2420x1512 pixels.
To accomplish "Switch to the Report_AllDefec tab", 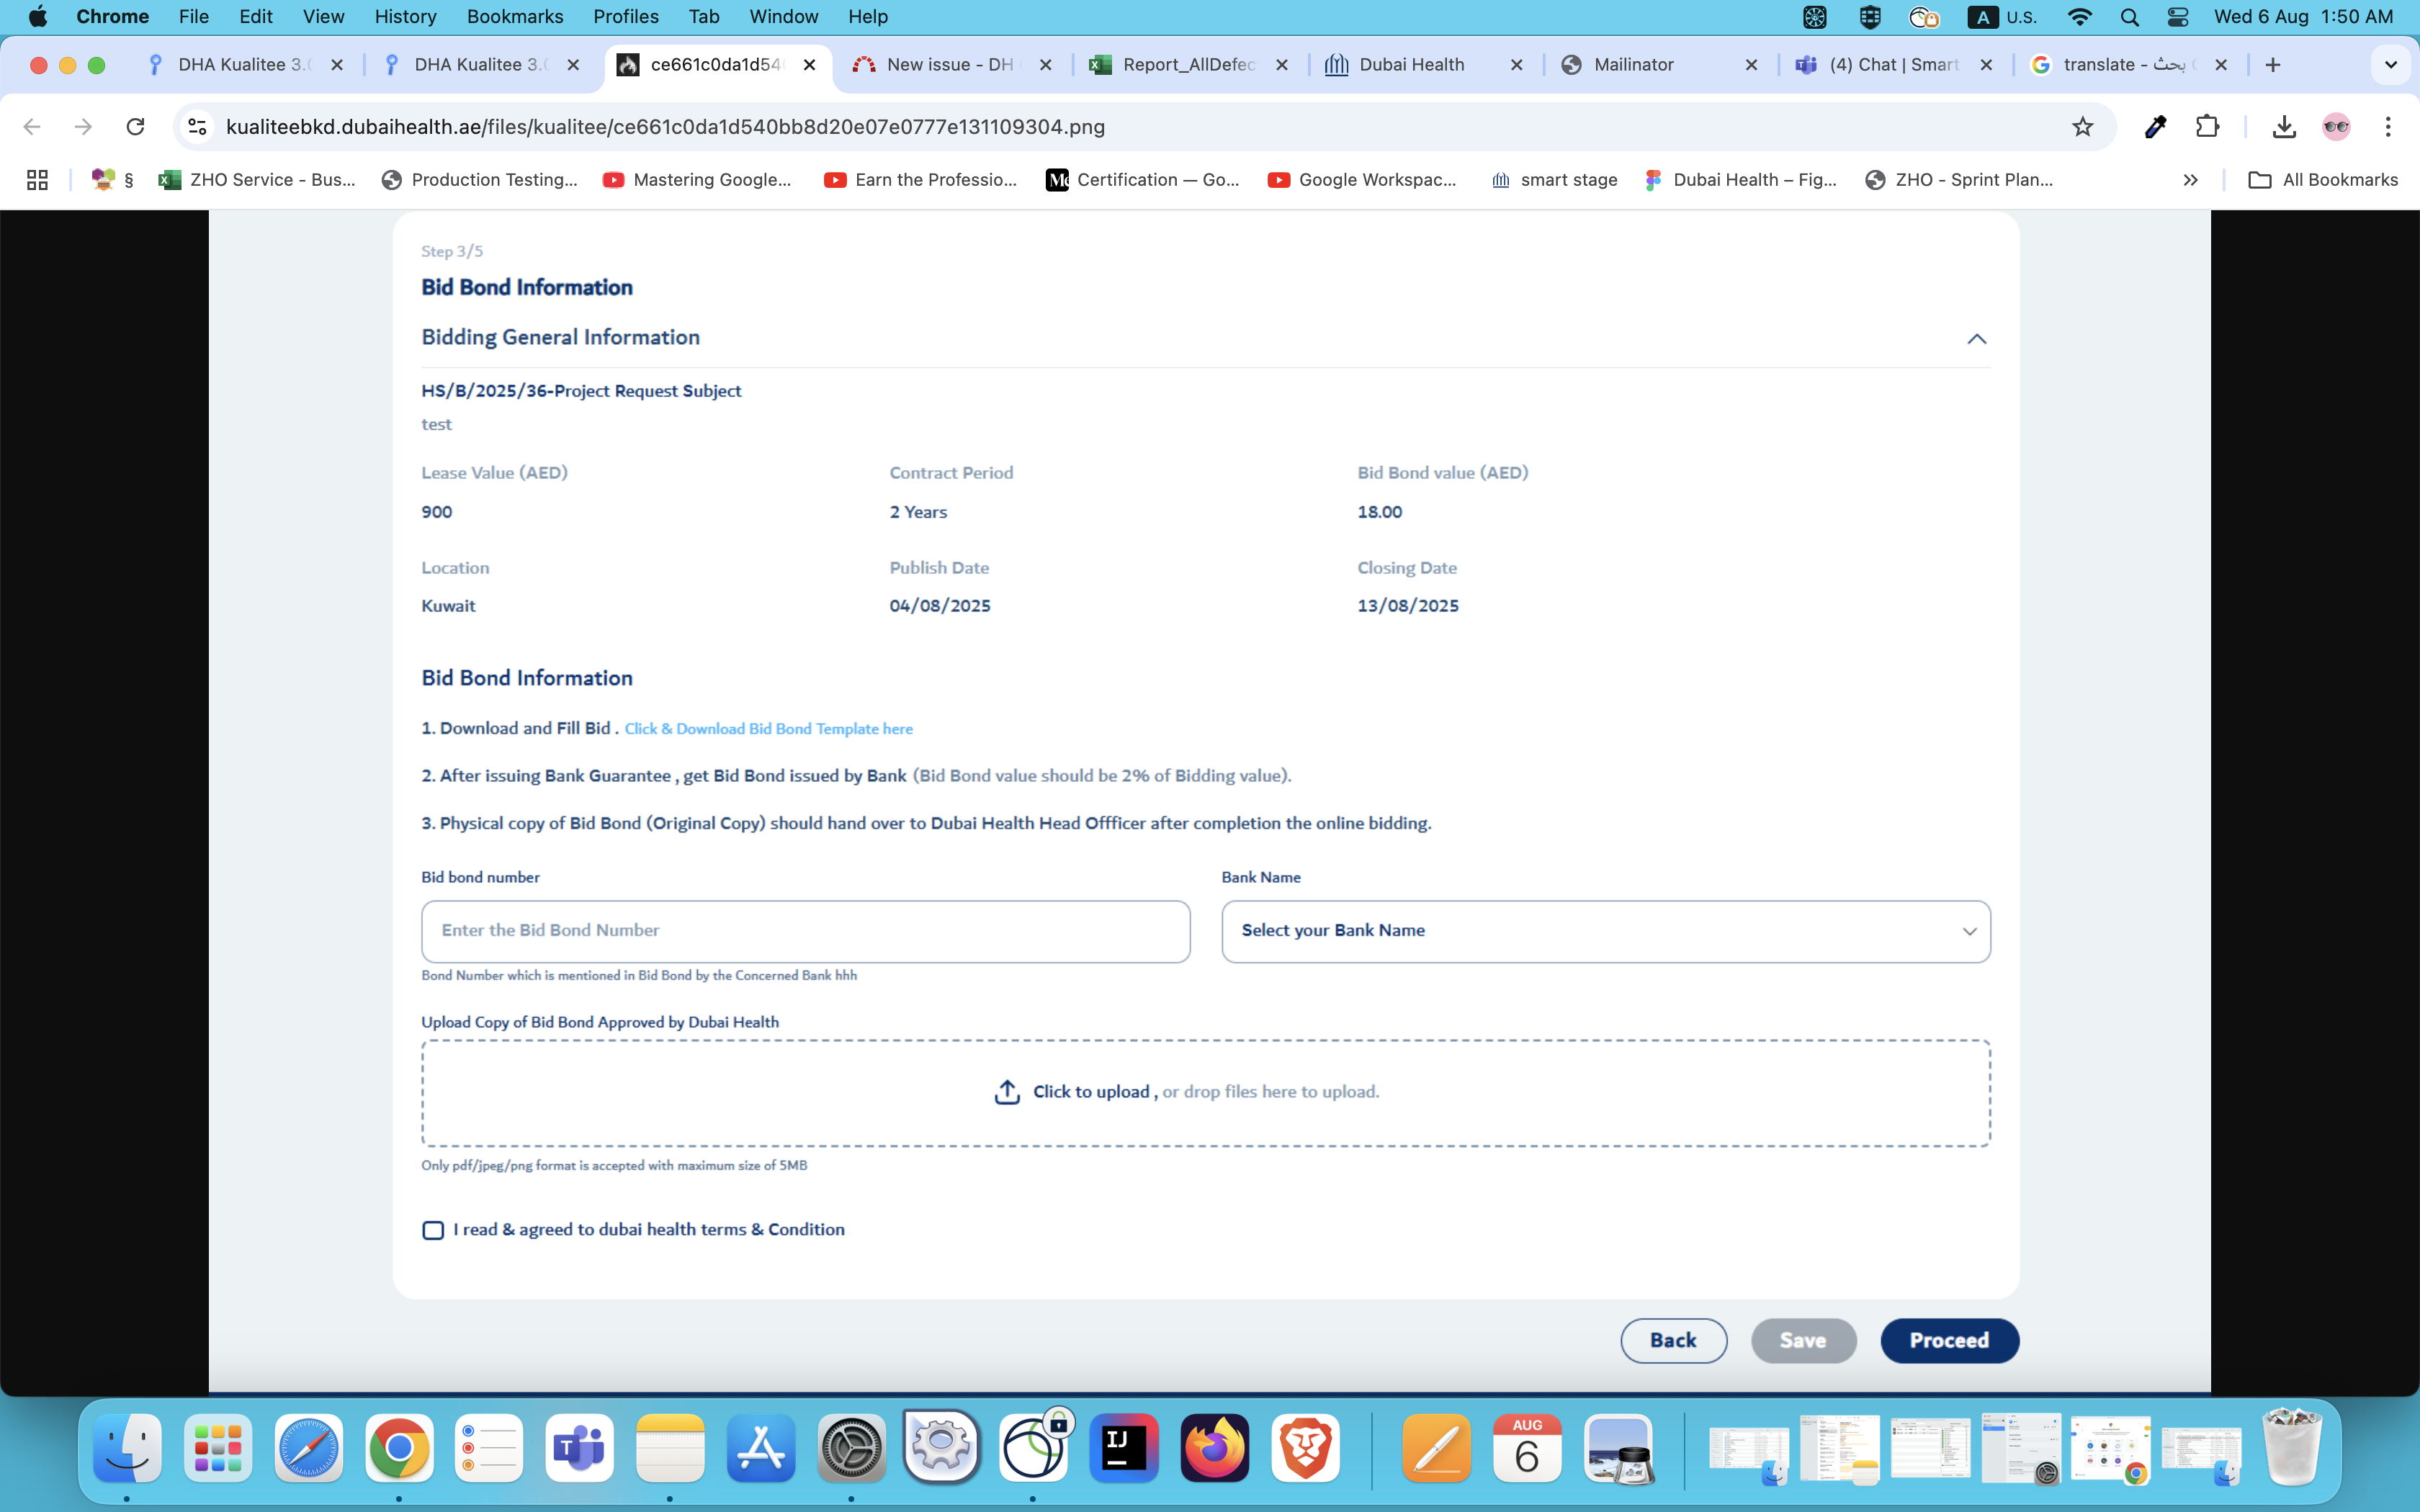I will (1187, 65).
